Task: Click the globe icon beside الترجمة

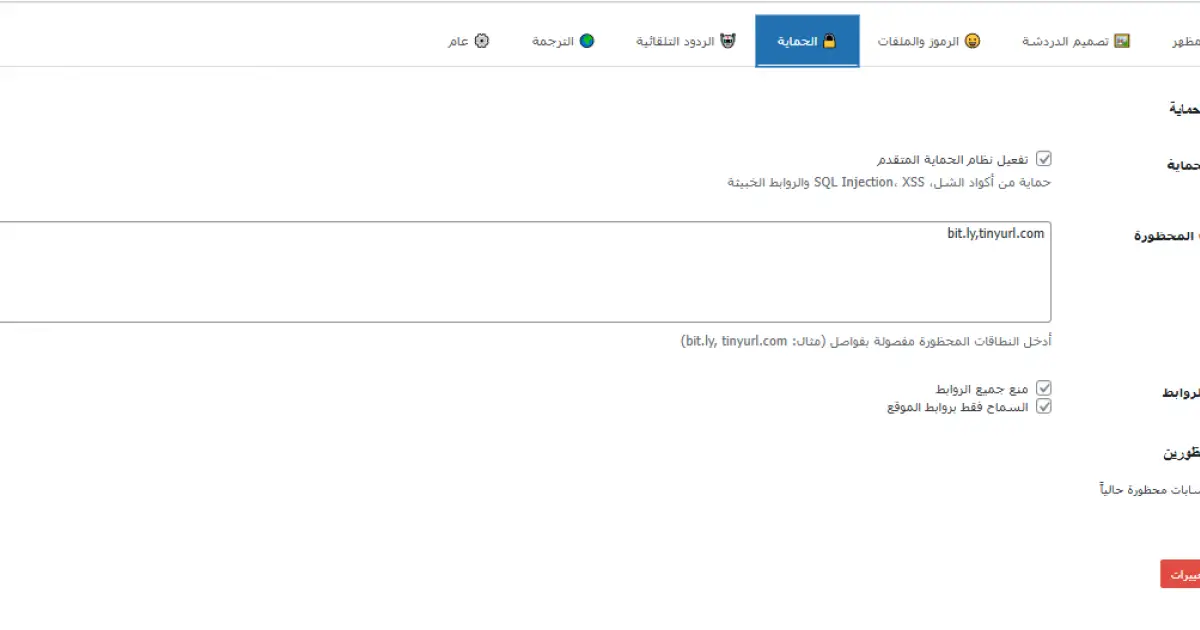Action: (x=587, y=41)
